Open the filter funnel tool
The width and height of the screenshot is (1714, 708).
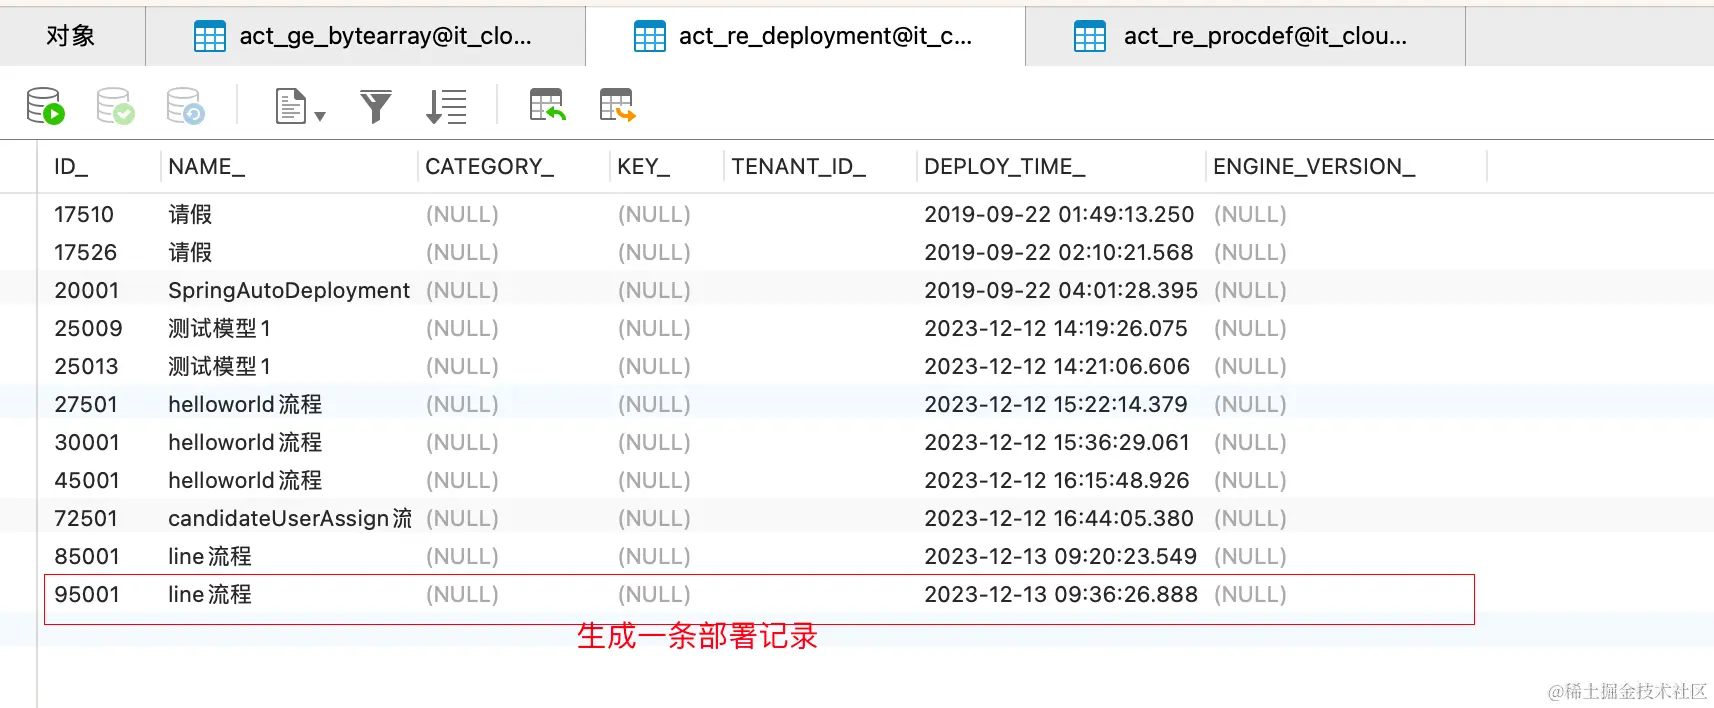pos(376,106)
